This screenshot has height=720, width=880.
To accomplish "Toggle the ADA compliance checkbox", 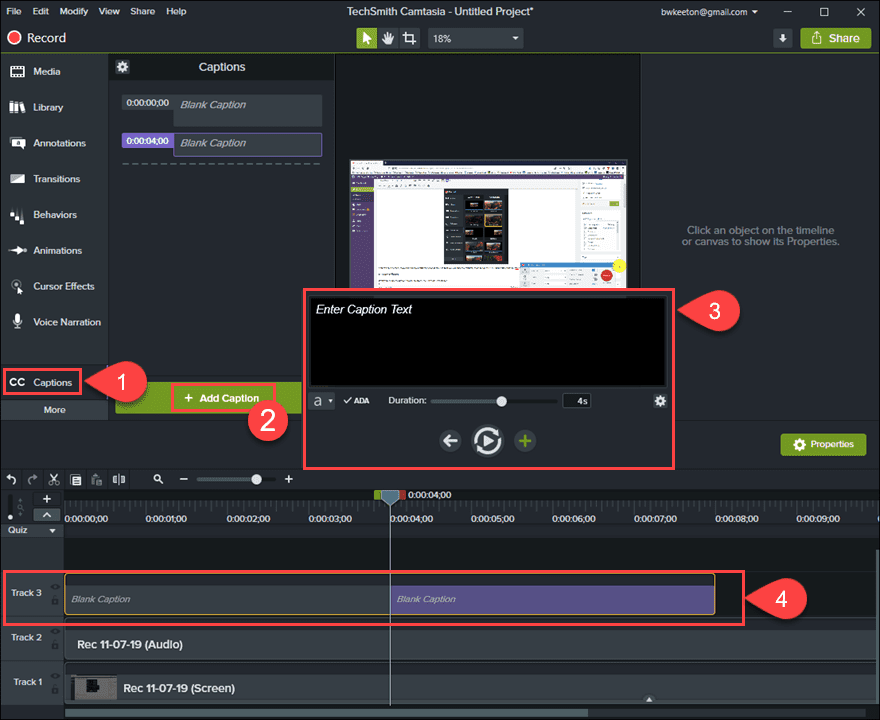I will [x=356, y=400].
